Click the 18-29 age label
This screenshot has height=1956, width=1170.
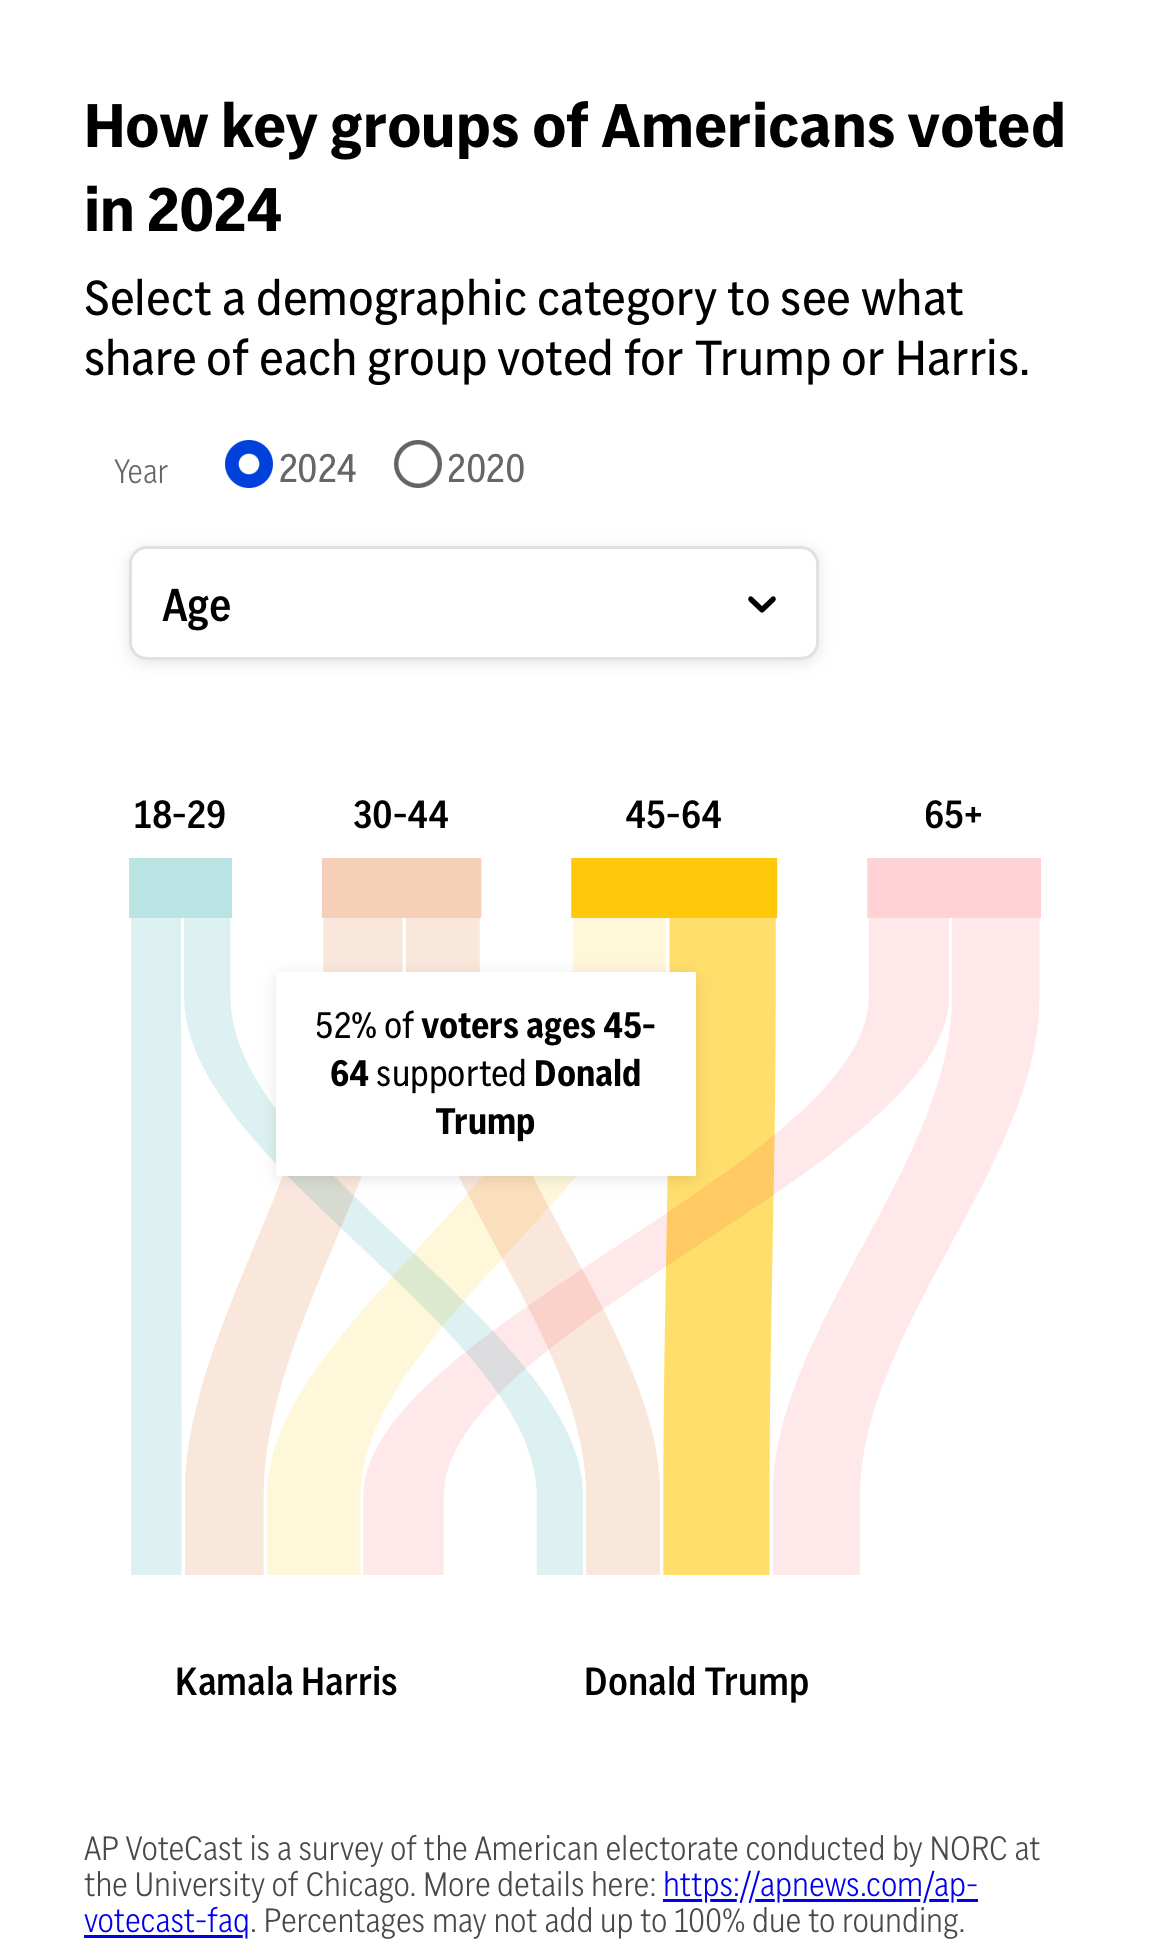tap(180, 815)
